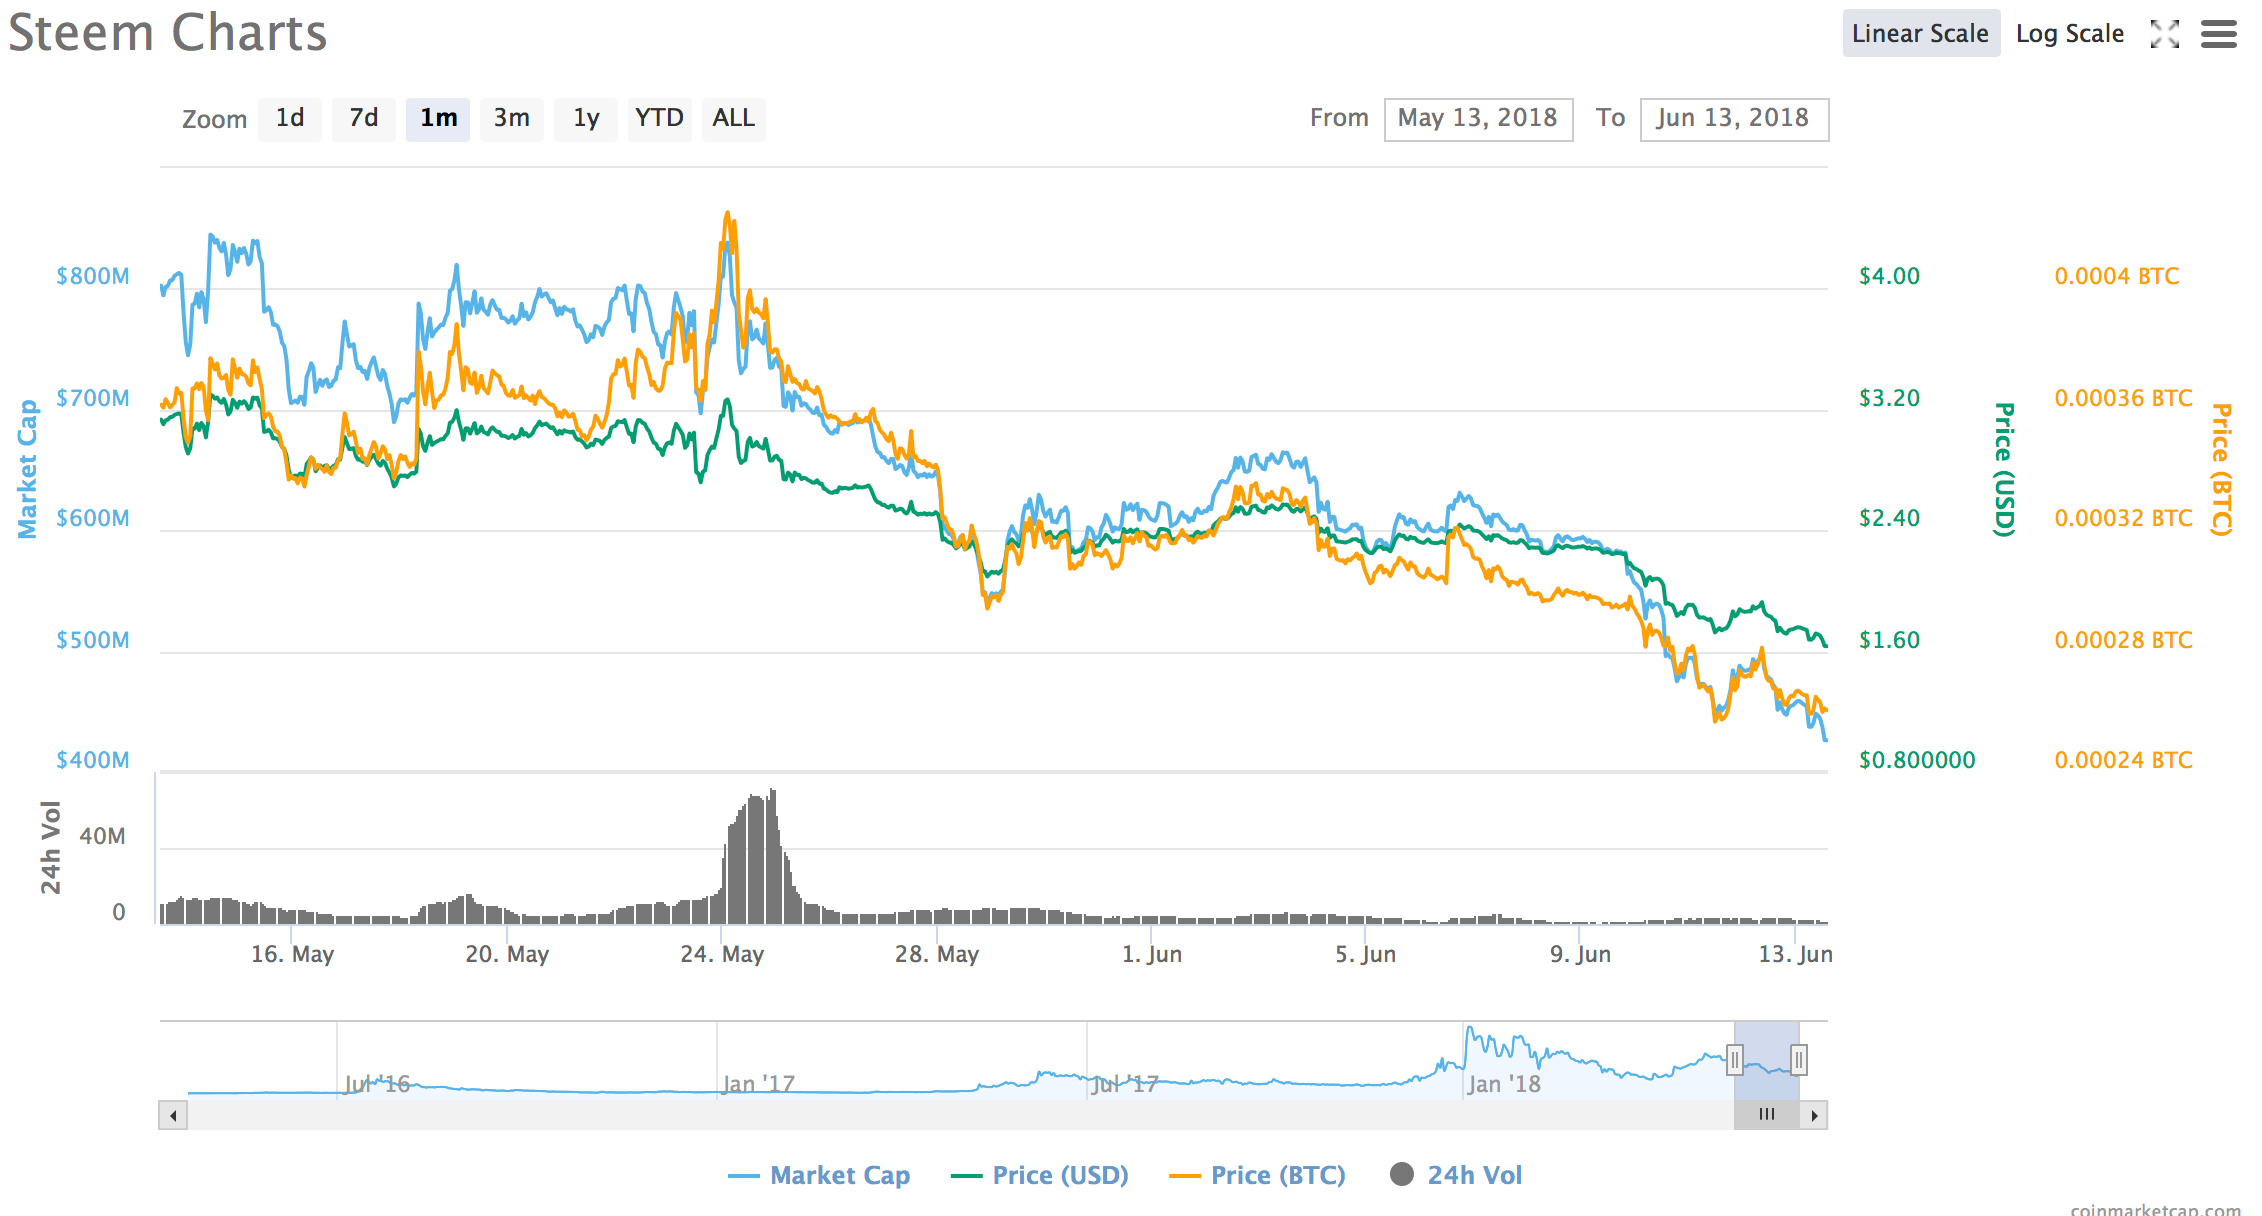The image size is (2262, 1216).
Task: Click the $400M market cap label
Action: [93, 760]
